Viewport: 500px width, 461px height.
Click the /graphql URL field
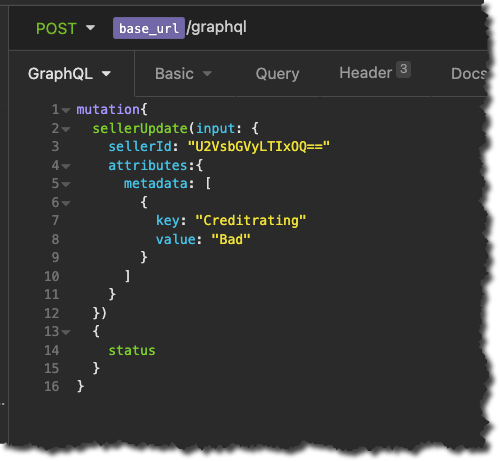coord(217,27)
